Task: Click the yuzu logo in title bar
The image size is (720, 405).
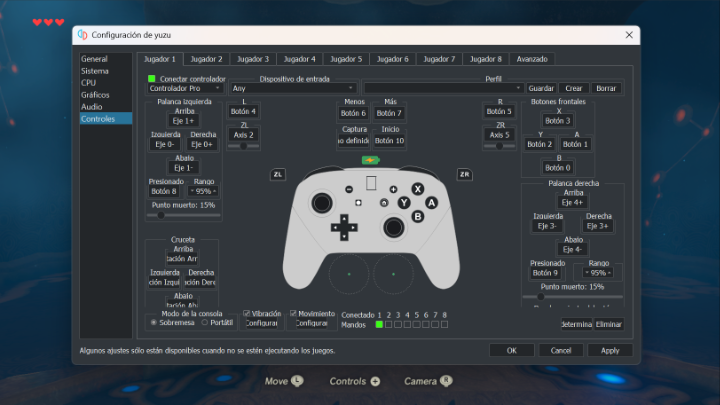Action: tap(83, 35)
